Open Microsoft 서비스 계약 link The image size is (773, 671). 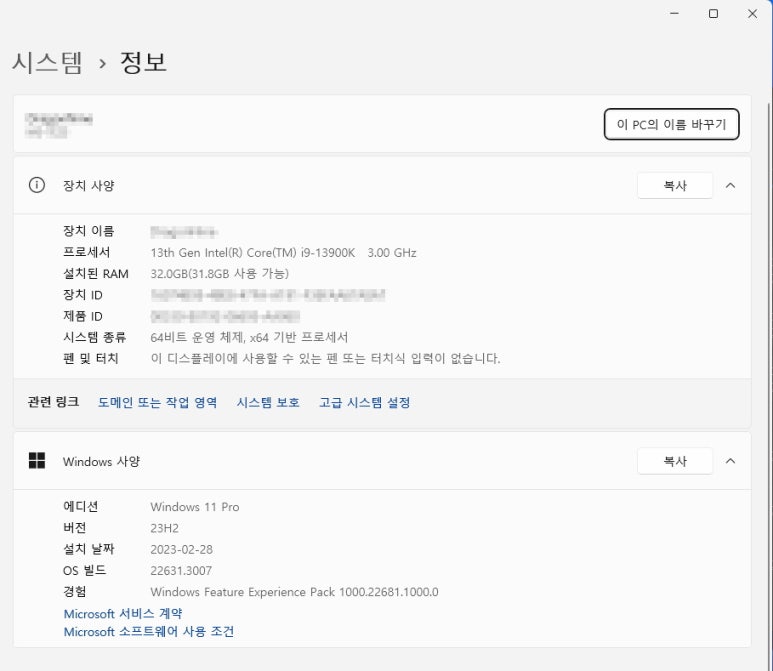123,614
